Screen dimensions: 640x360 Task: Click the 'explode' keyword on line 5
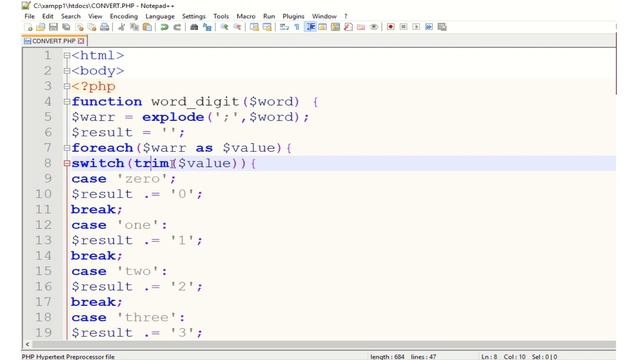173,117
